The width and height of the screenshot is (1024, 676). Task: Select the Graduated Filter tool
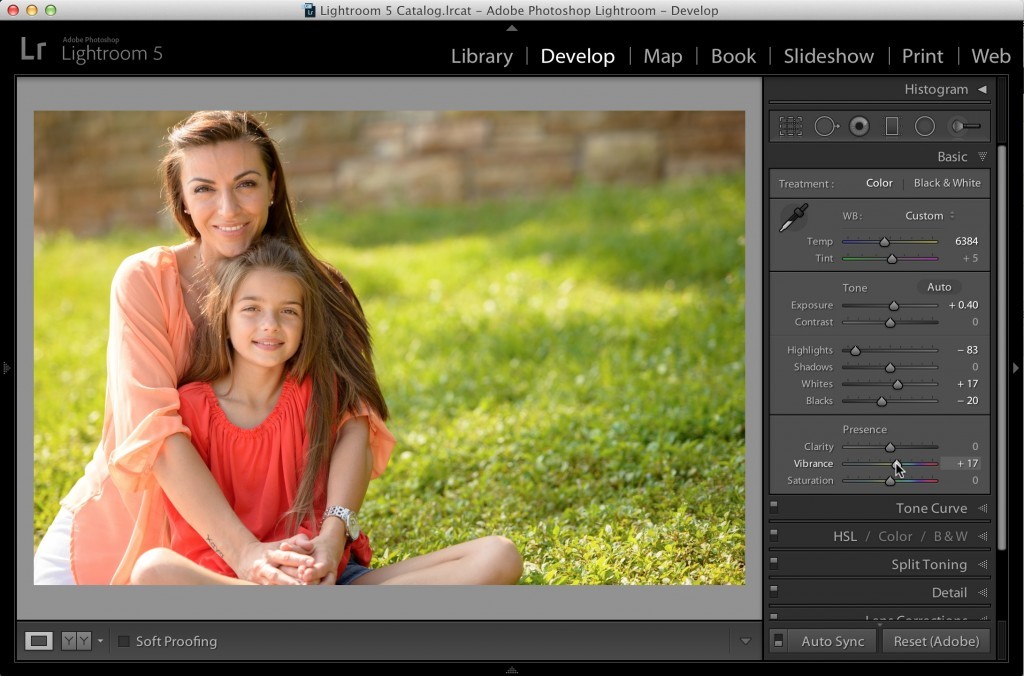point(891,126)
